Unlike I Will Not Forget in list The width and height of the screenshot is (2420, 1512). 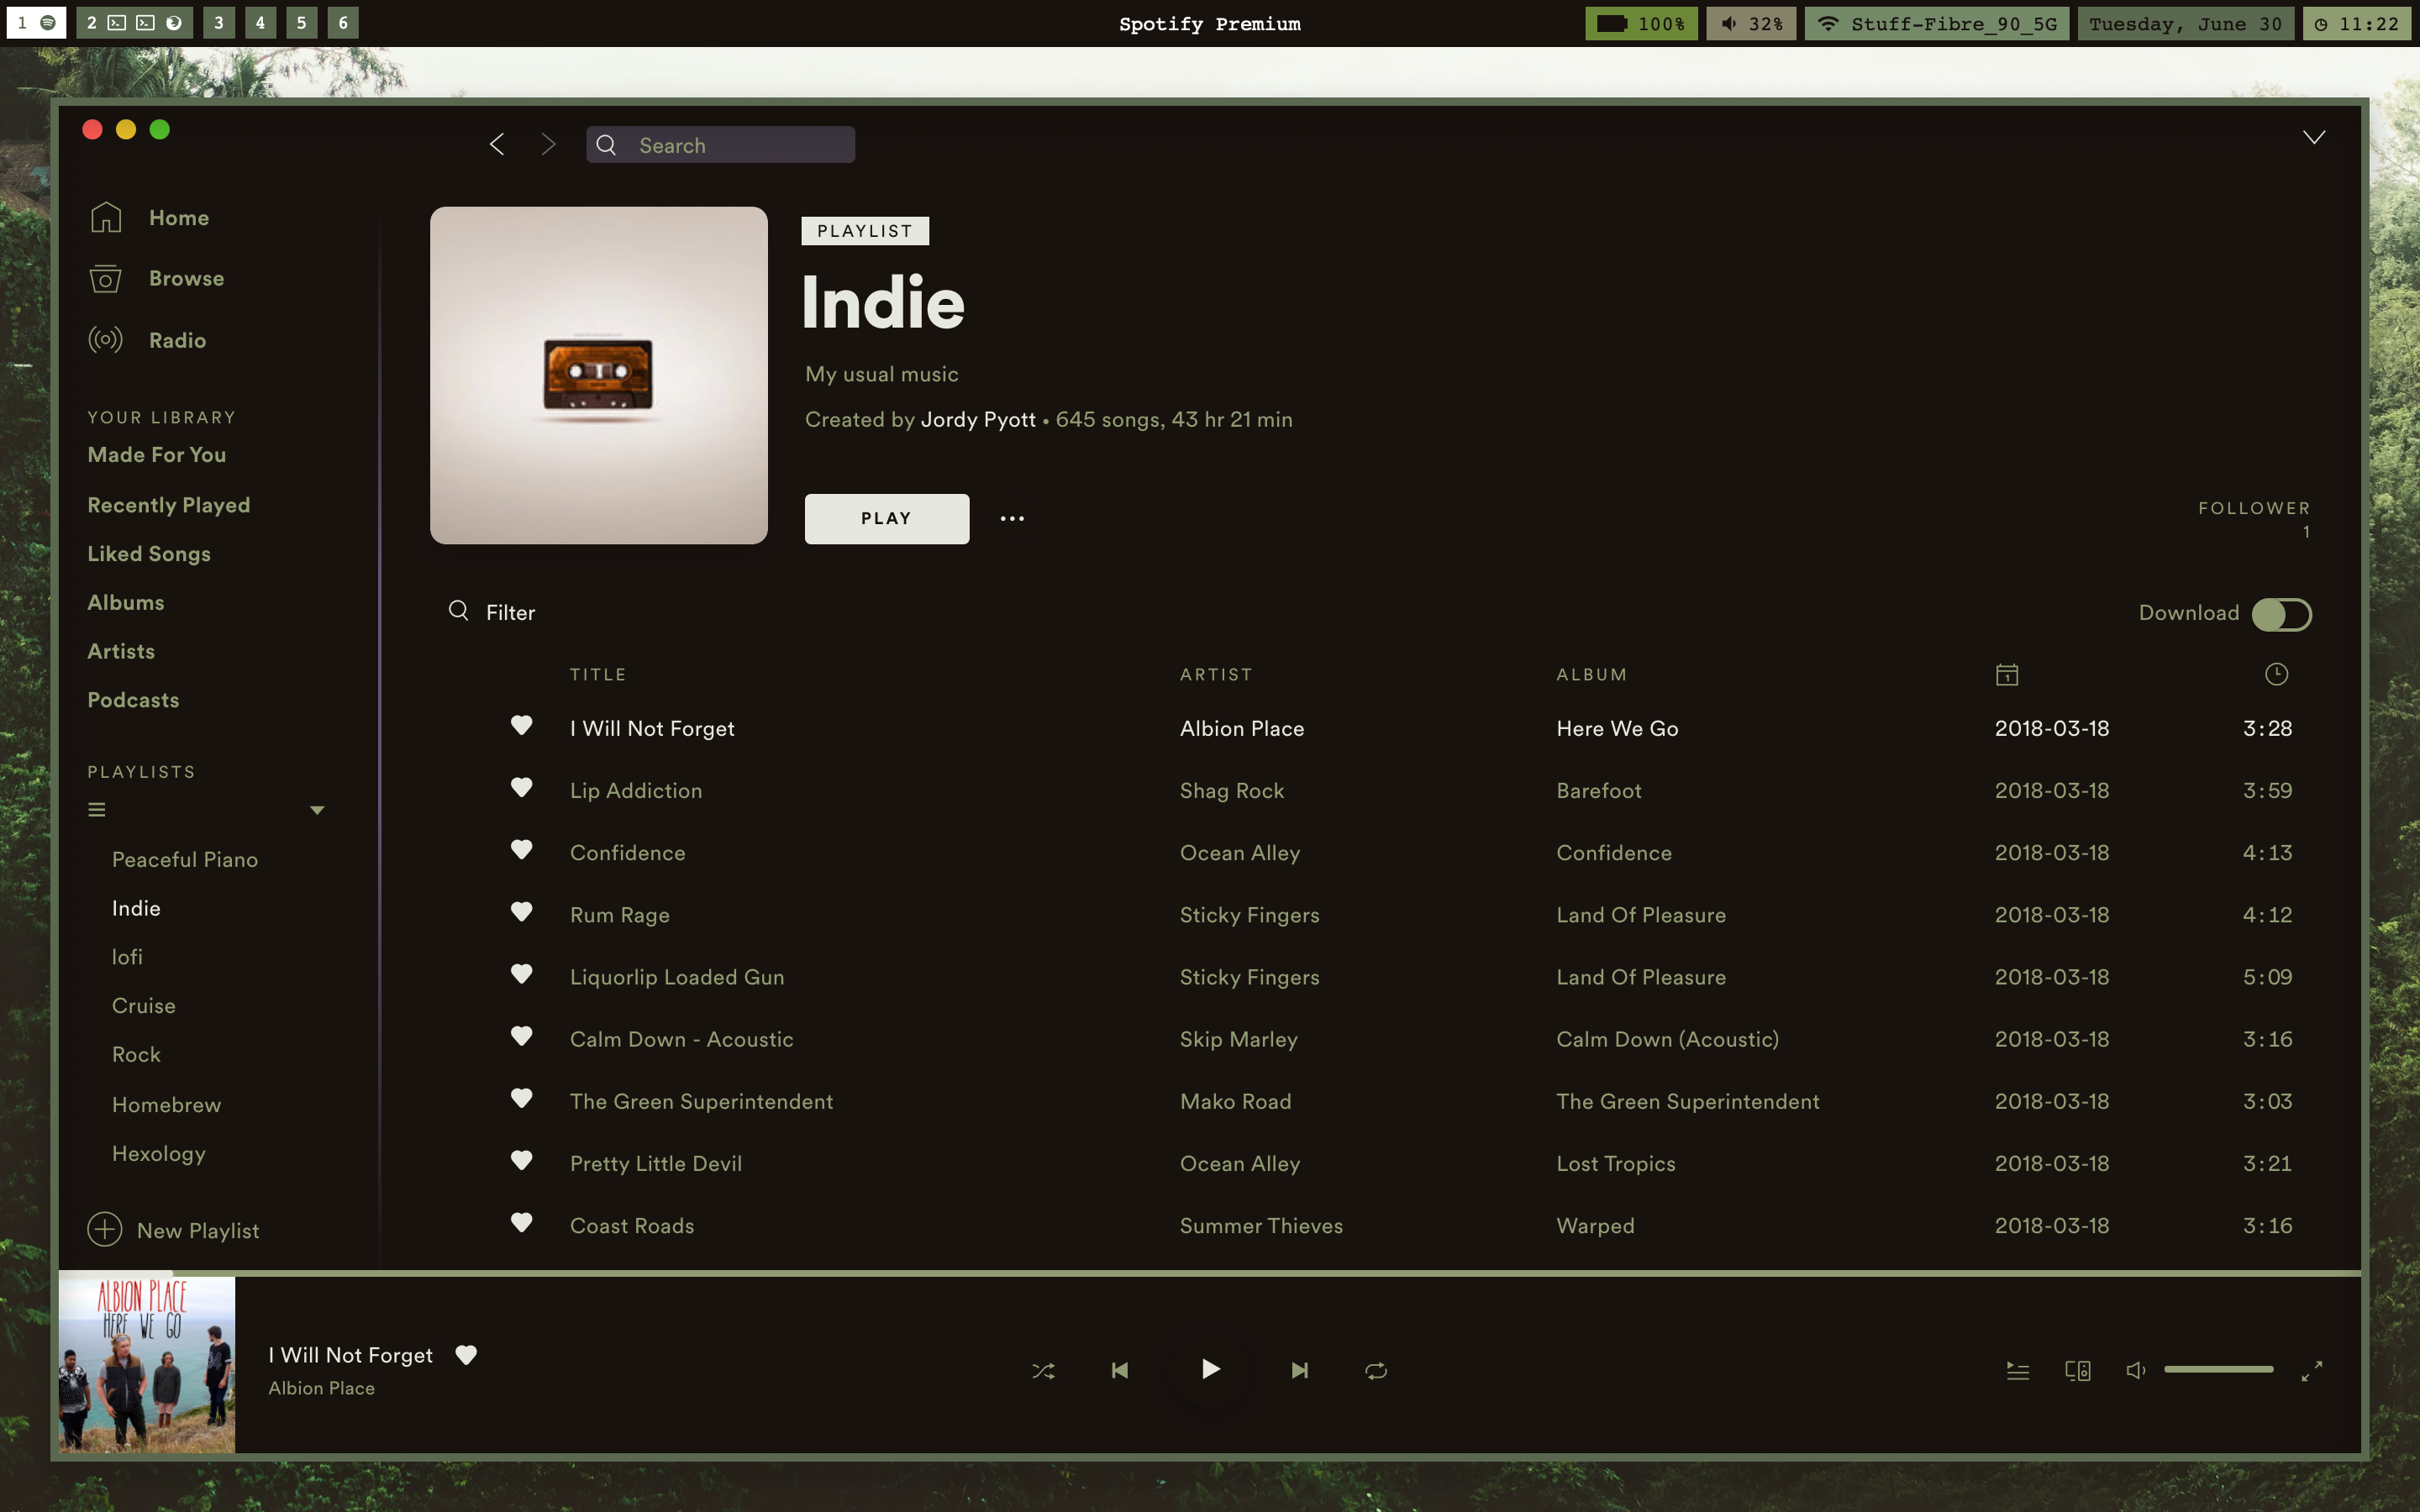(x=521, y=725)
